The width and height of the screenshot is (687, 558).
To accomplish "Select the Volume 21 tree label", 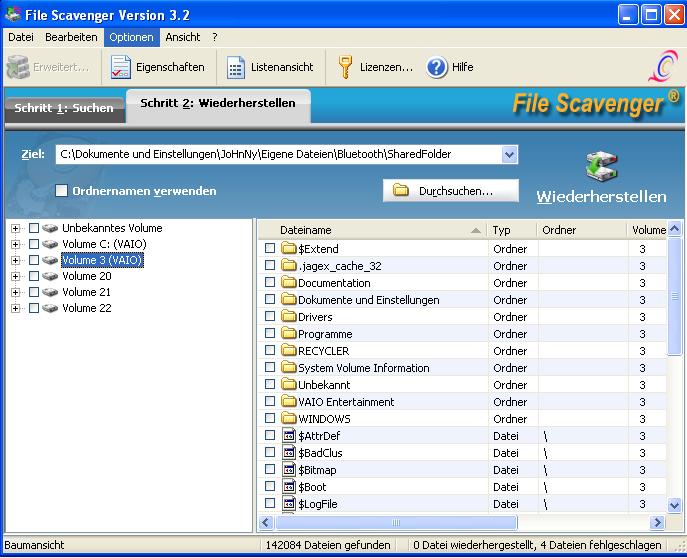I will click(x=86, y=292).
